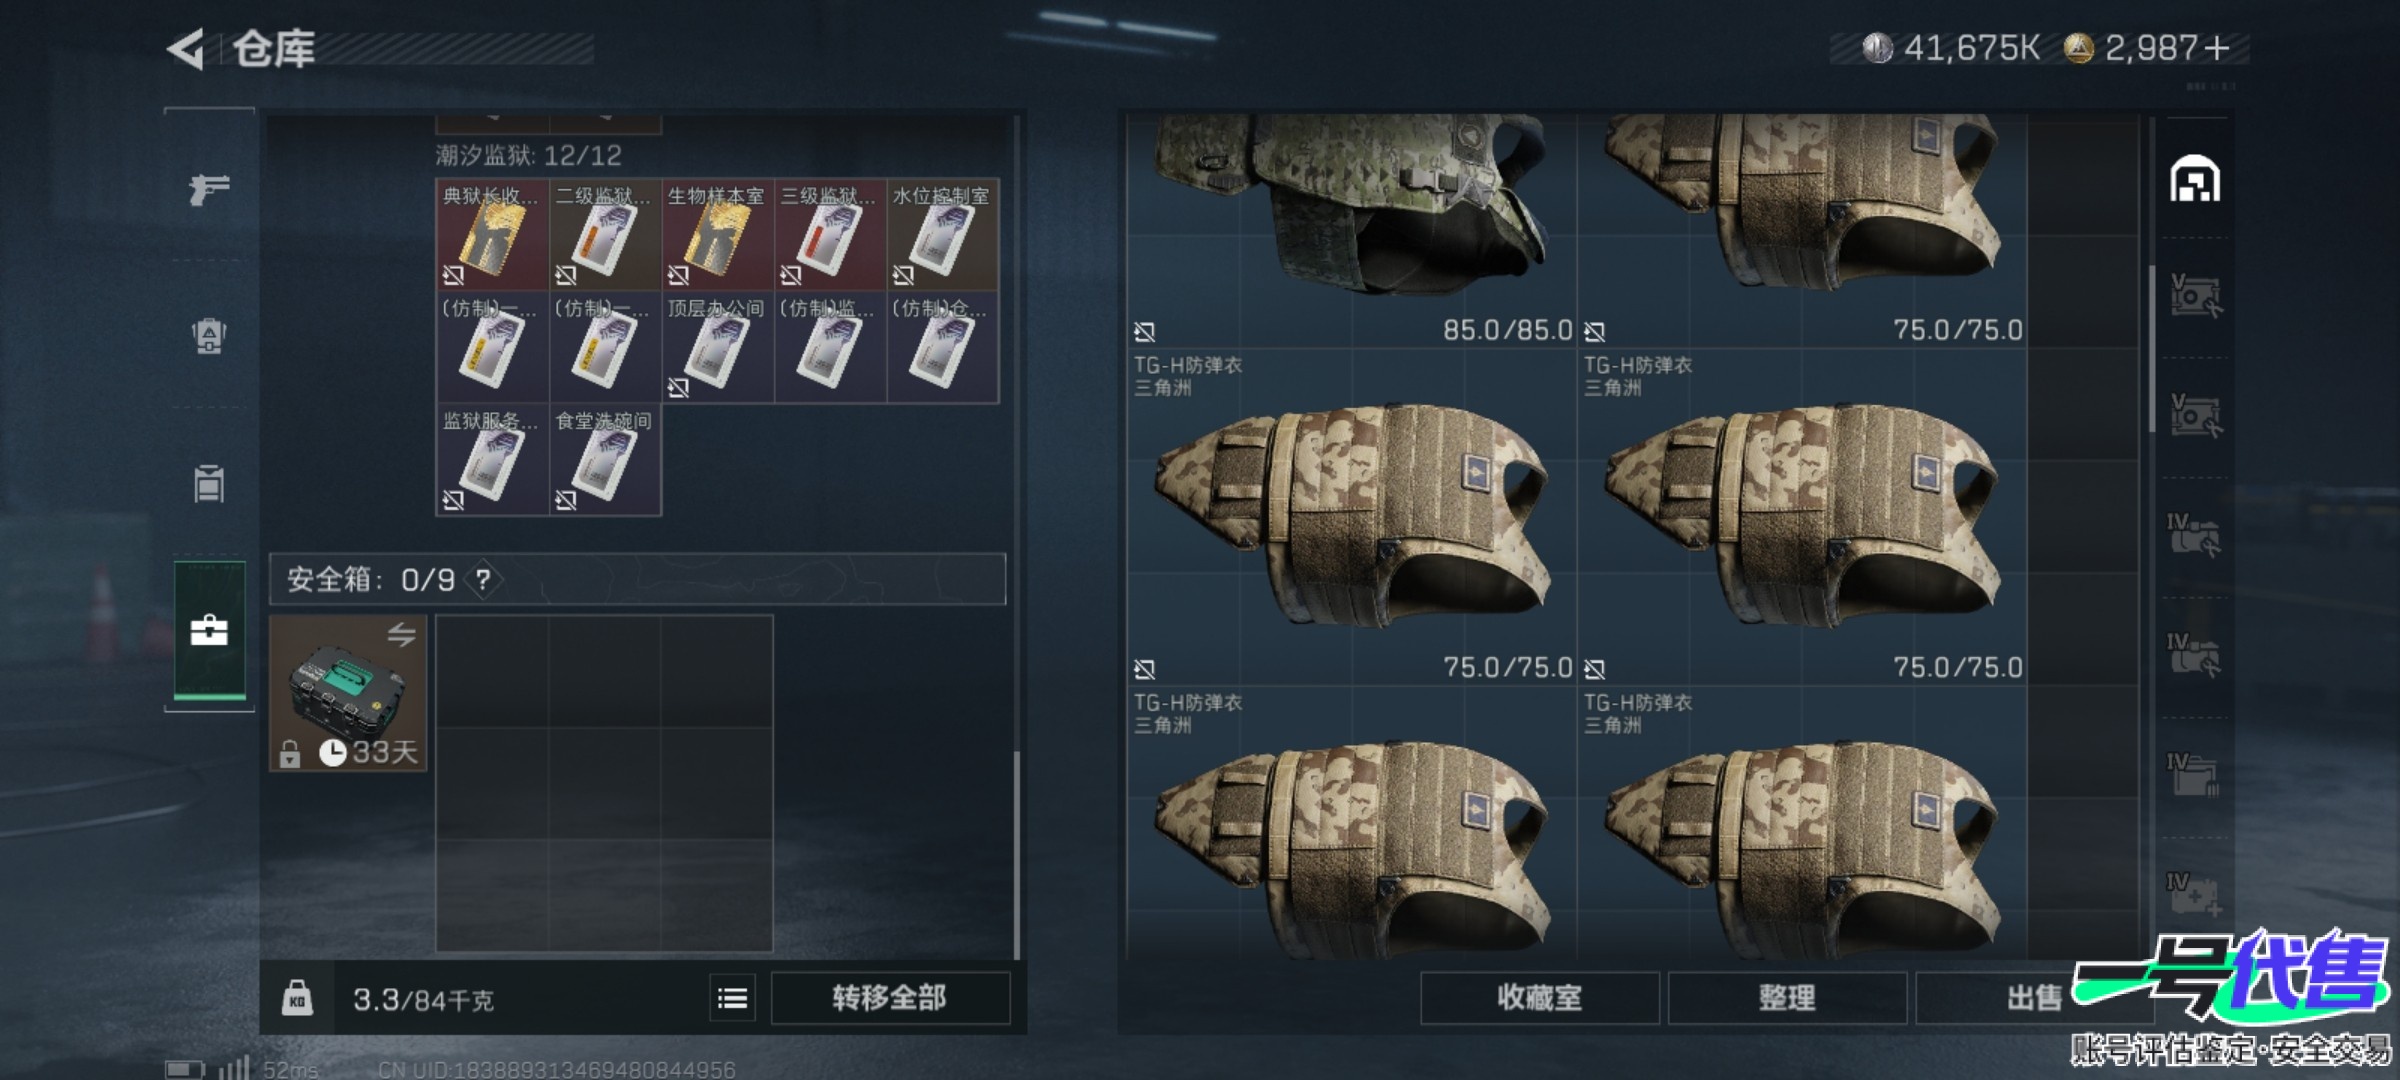Screen dimensions: 2400x1080
Task: Open the chest rig category icon
Action: pyautogui.click(x=209, y=484)
